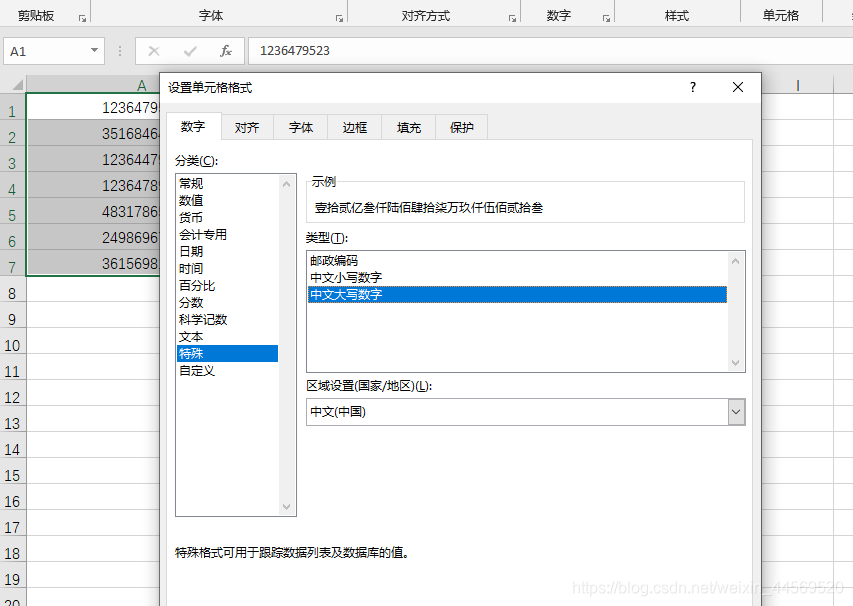Select 科学记数 category
This screenshot has height=606, width=853.
pos(227,319)
